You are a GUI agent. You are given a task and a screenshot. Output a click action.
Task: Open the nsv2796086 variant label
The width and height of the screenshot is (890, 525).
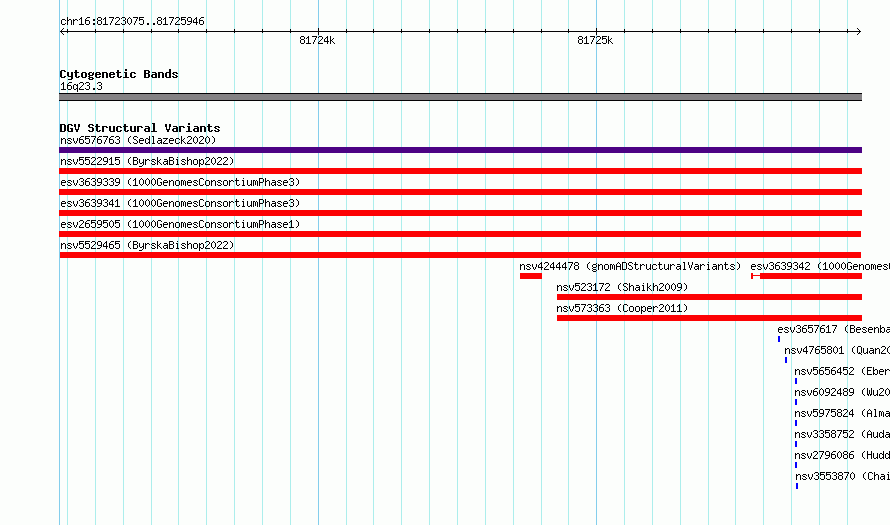[x=842, y=455]
